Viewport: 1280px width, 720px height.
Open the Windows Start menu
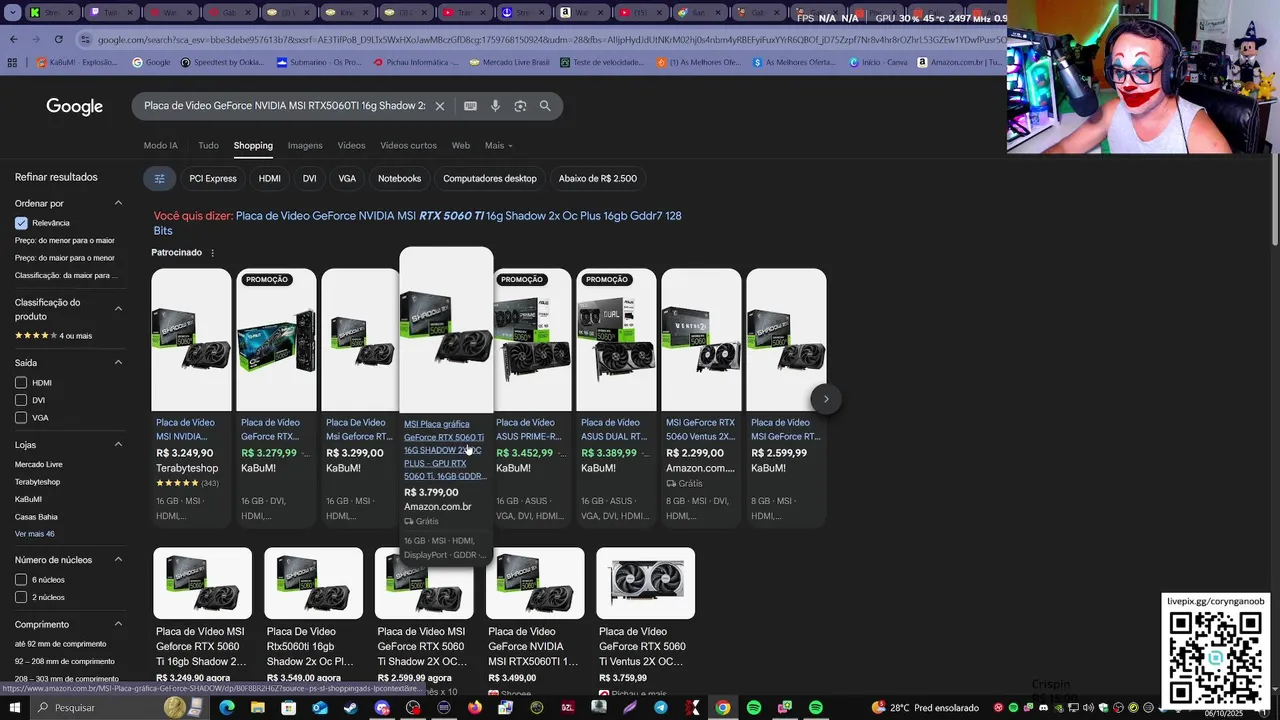[x=15, y=708]
